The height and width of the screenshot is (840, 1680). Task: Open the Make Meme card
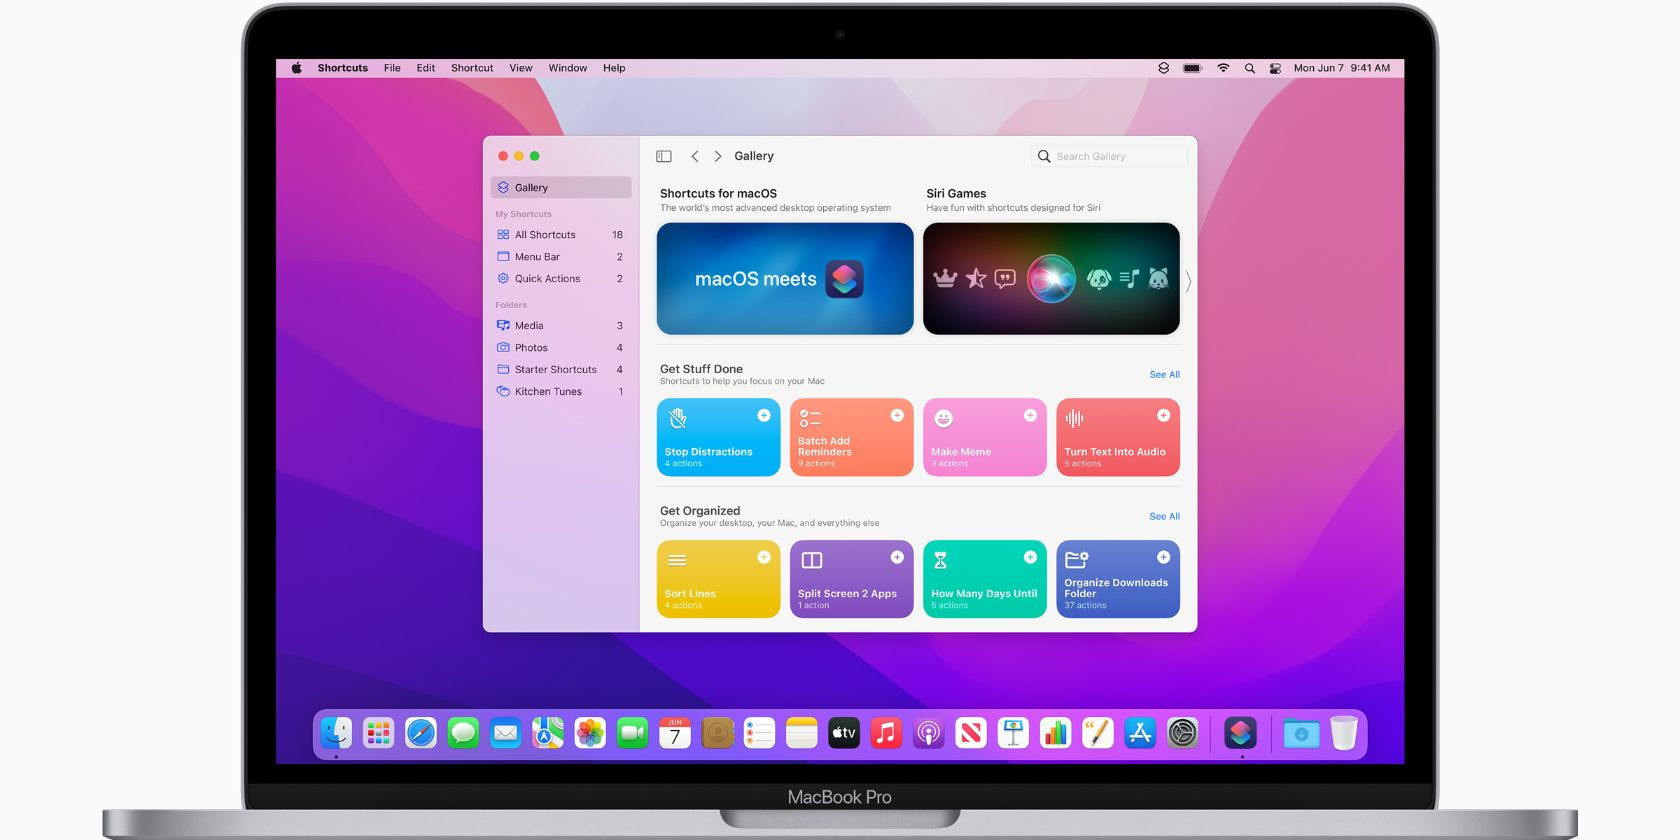[985, 437]
